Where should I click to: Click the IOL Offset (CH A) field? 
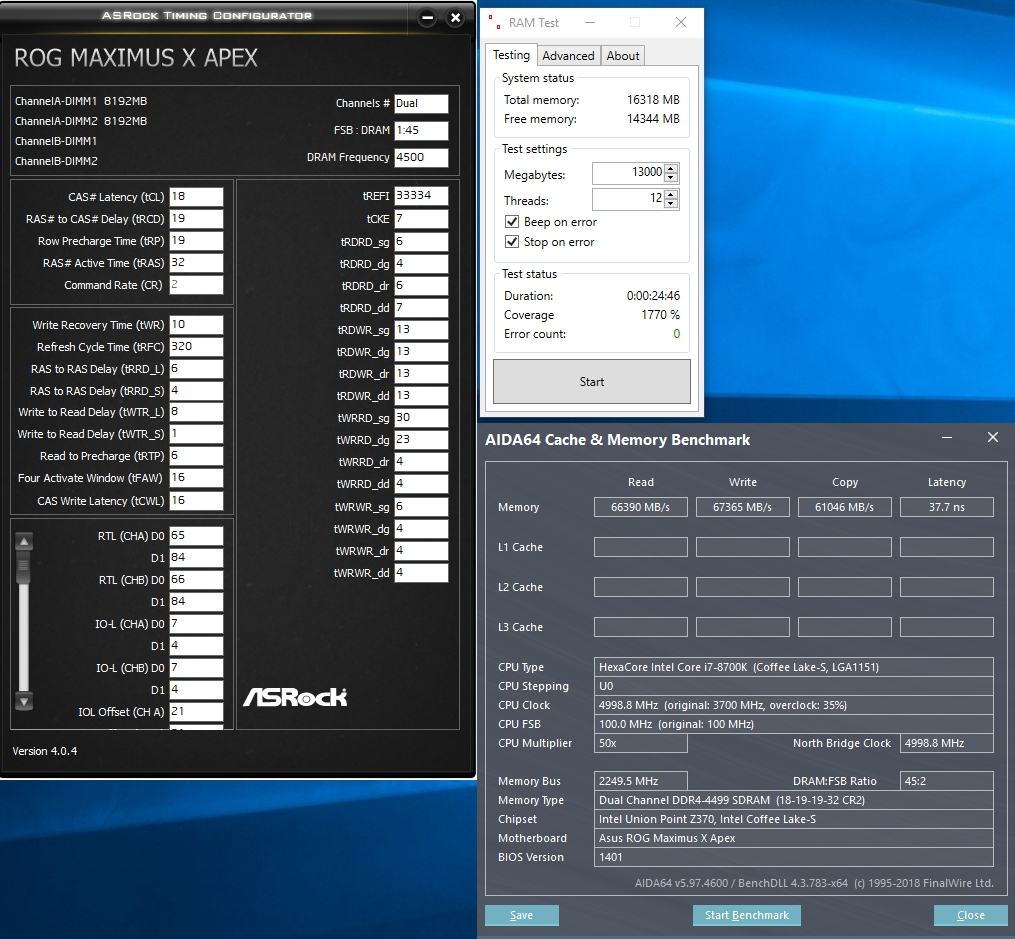click(x=196, y=711)
